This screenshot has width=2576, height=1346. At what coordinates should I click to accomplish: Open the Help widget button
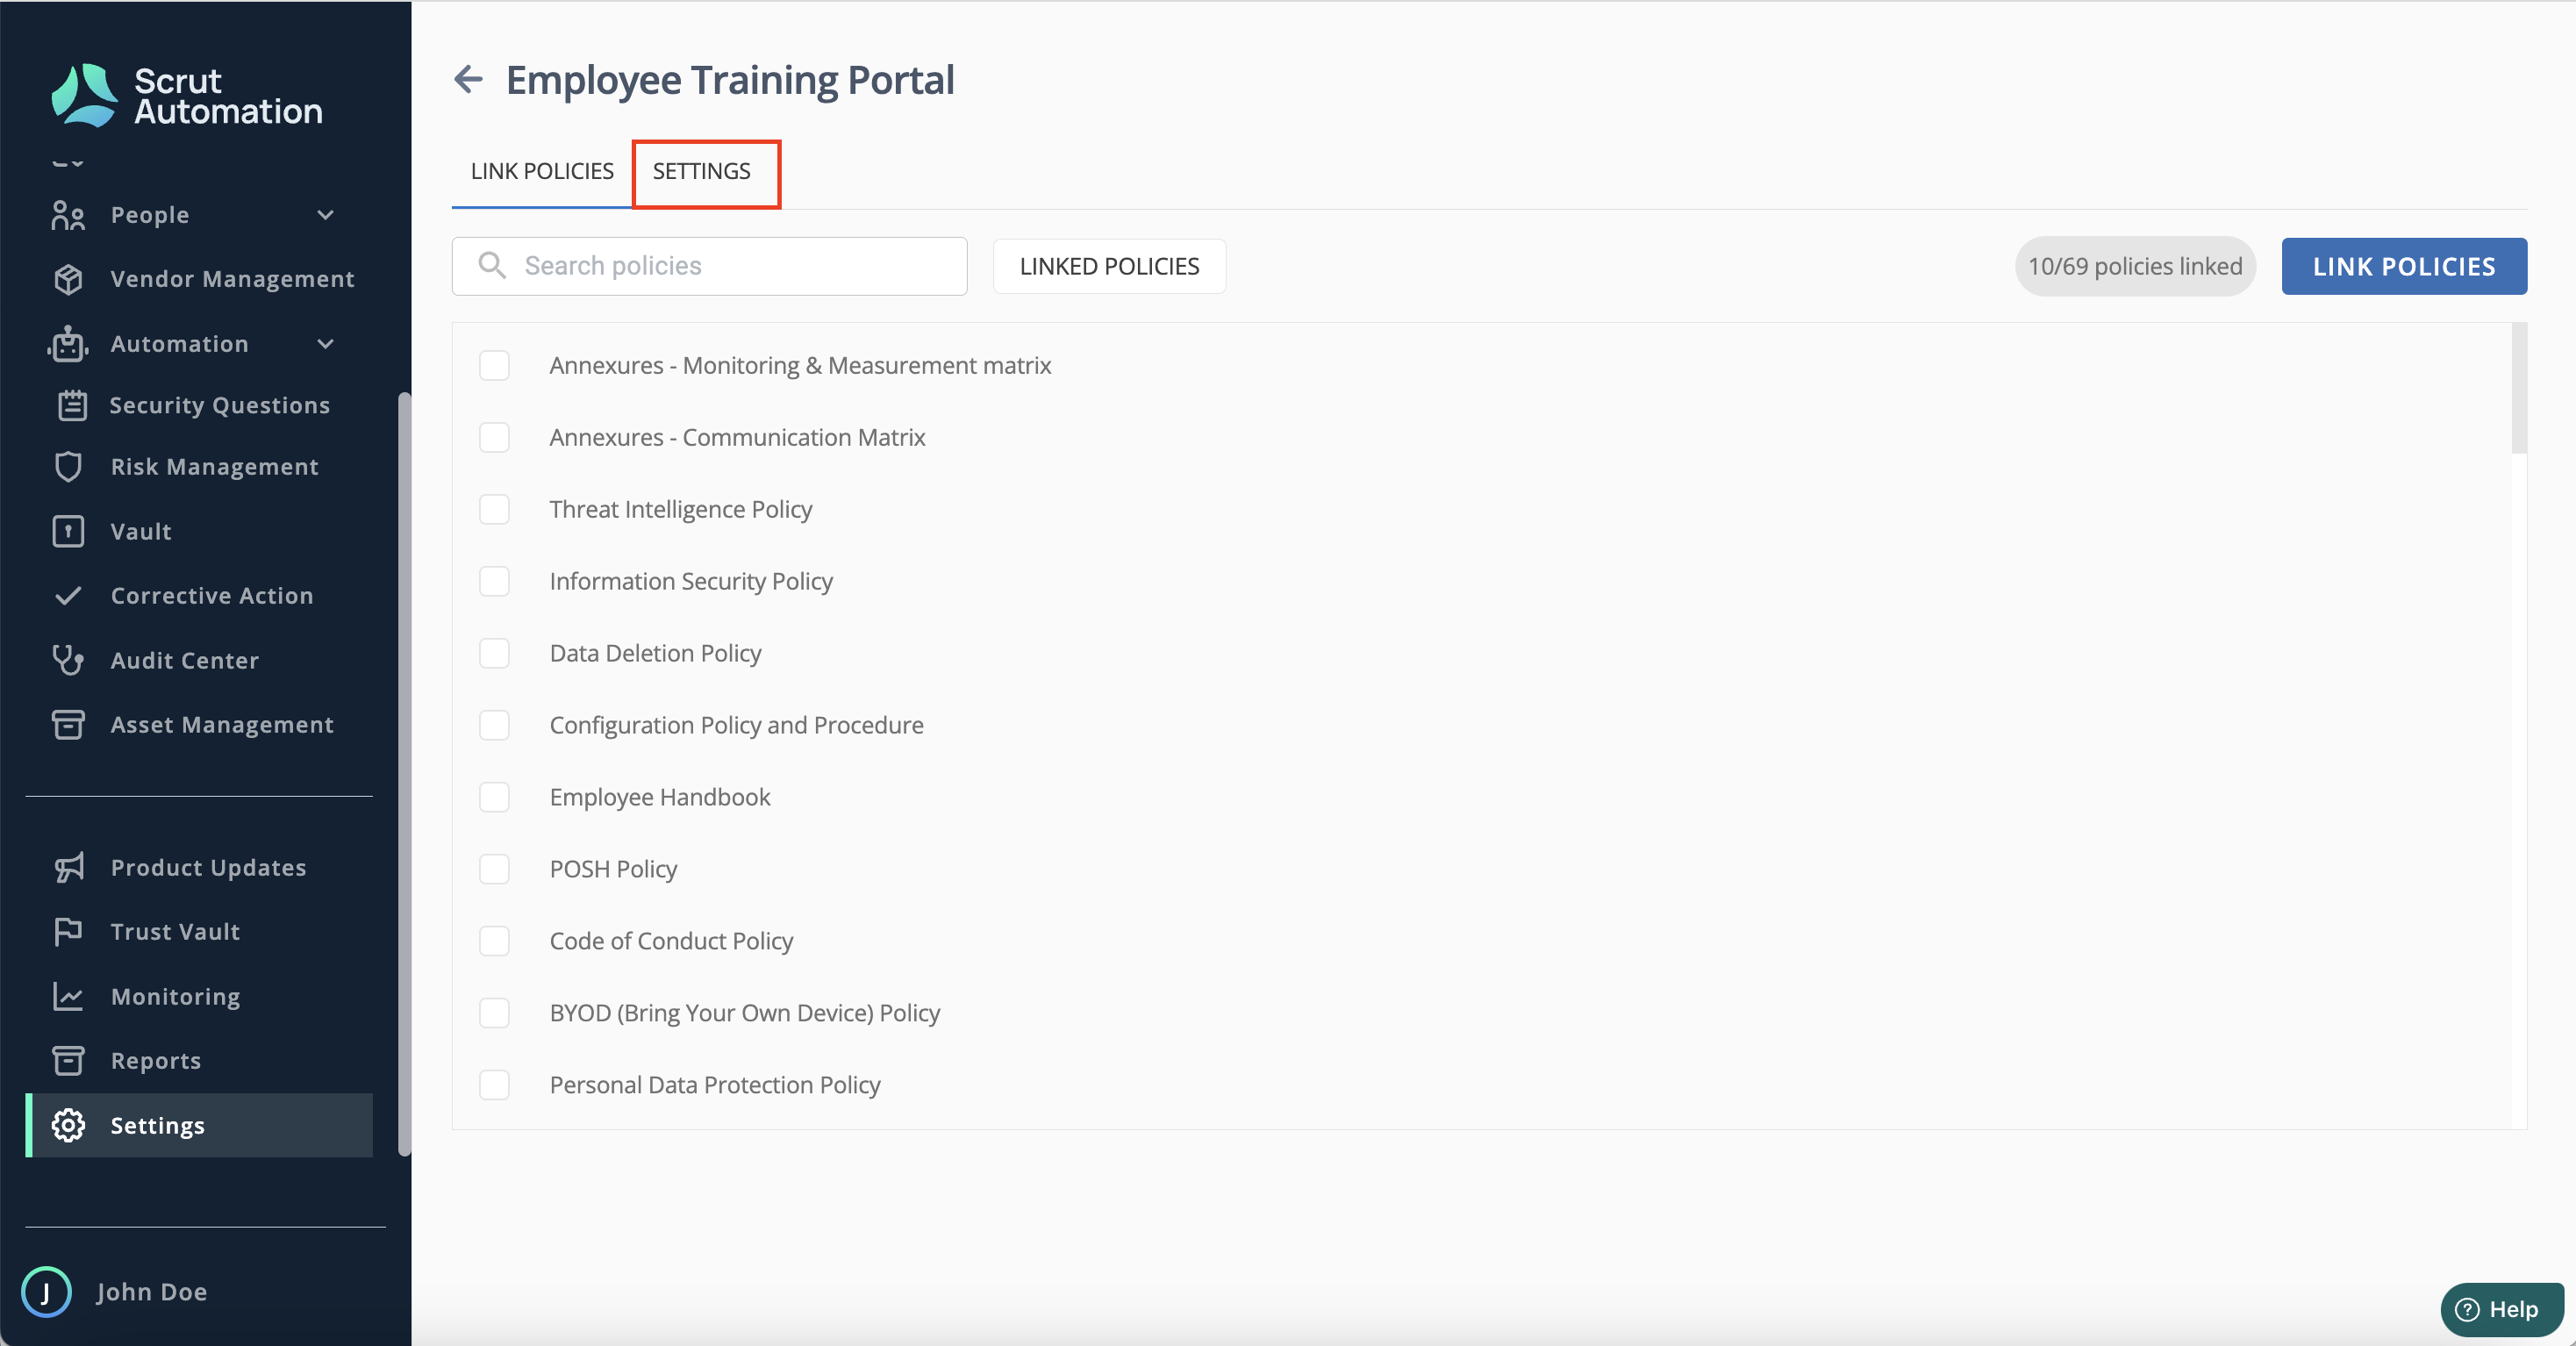tap(2501, 1309)
